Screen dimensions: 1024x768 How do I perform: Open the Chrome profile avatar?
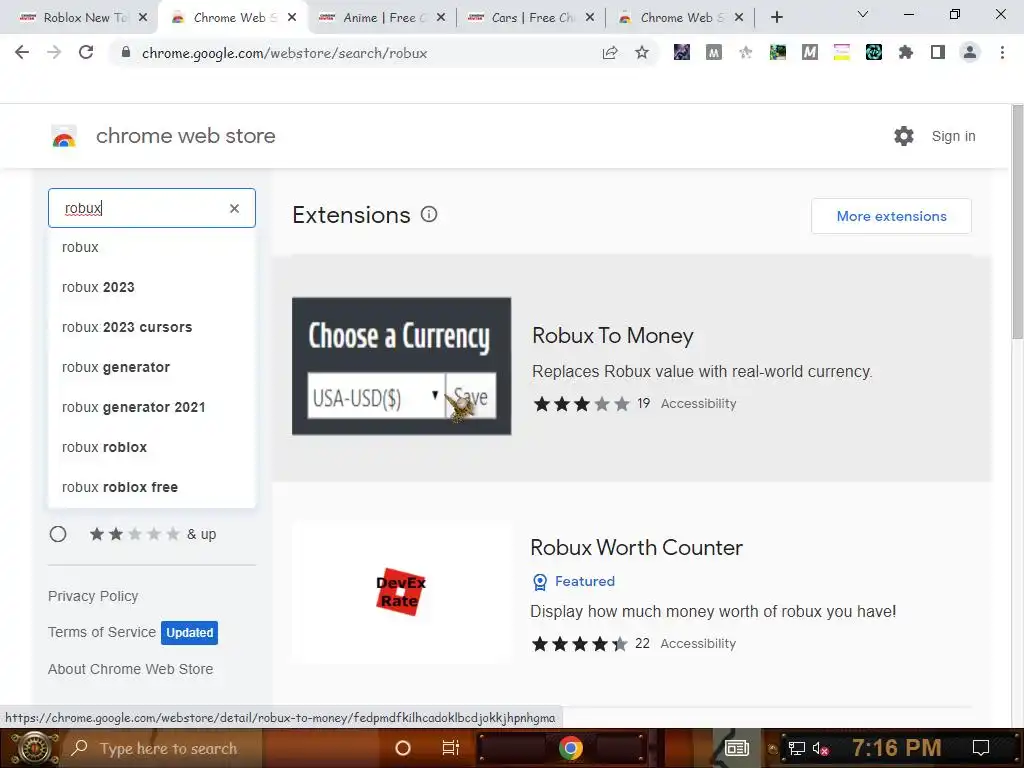970,52
